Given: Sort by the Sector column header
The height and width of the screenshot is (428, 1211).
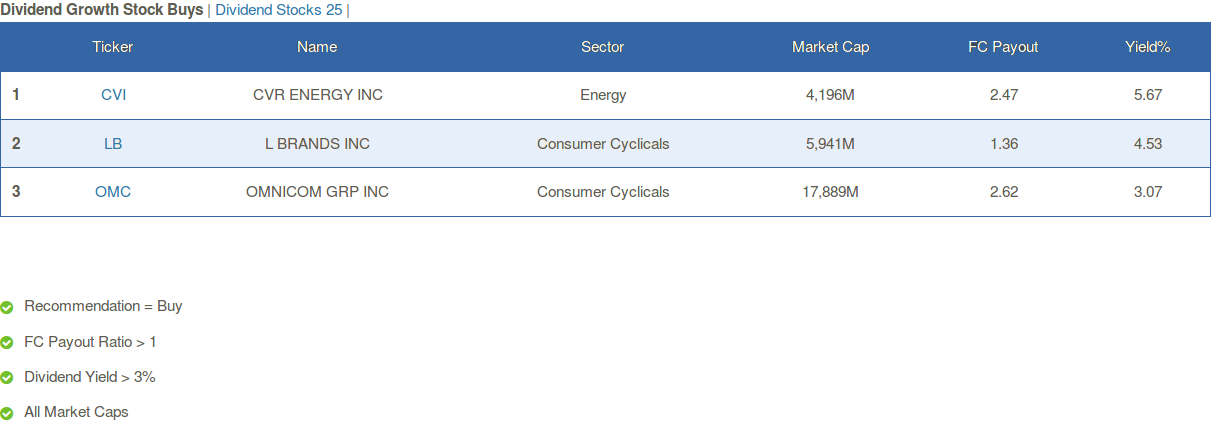Looking at the screenshot, I should tap(603, 47).
